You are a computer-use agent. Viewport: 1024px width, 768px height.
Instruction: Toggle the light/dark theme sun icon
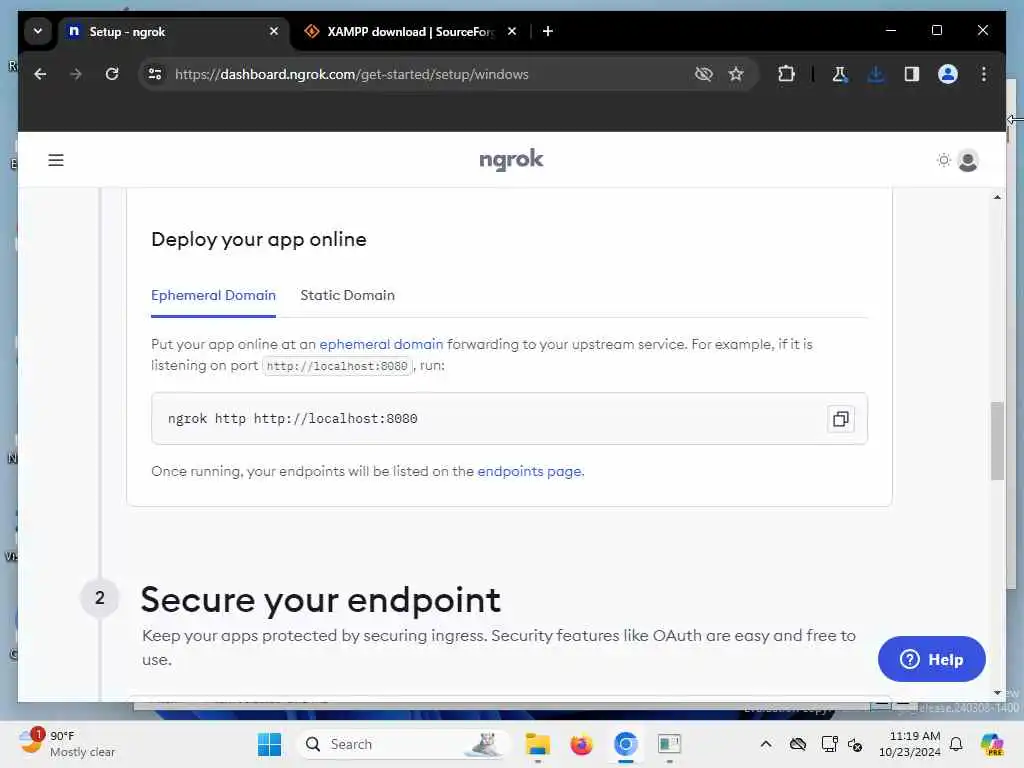click(x=943, y=160)
